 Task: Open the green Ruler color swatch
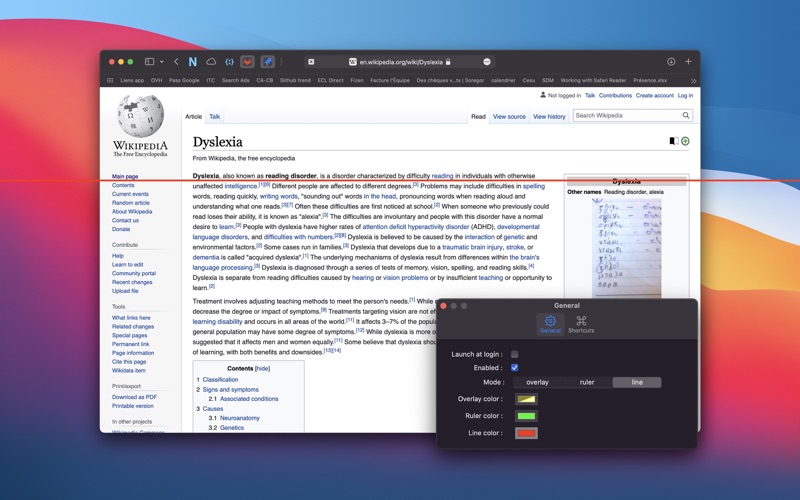[526, 416]
